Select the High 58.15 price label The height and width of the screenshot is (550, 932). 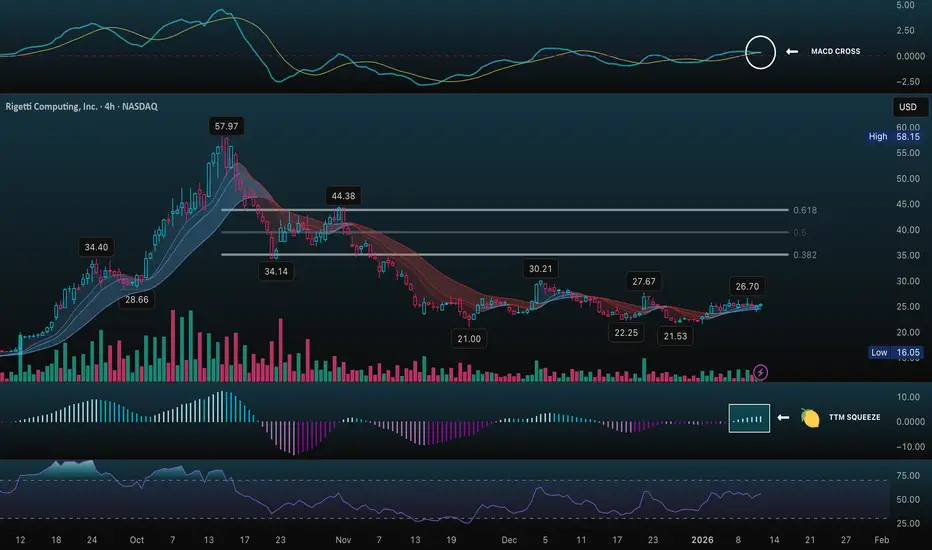click(x=894, y=136)
